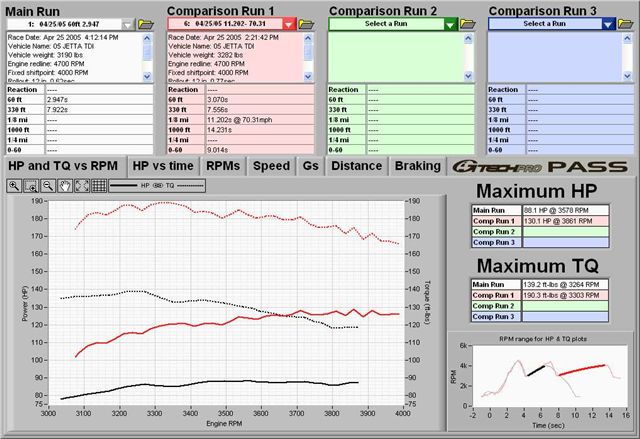Expand the Main Run selection dropdown

tap(128, 24)
